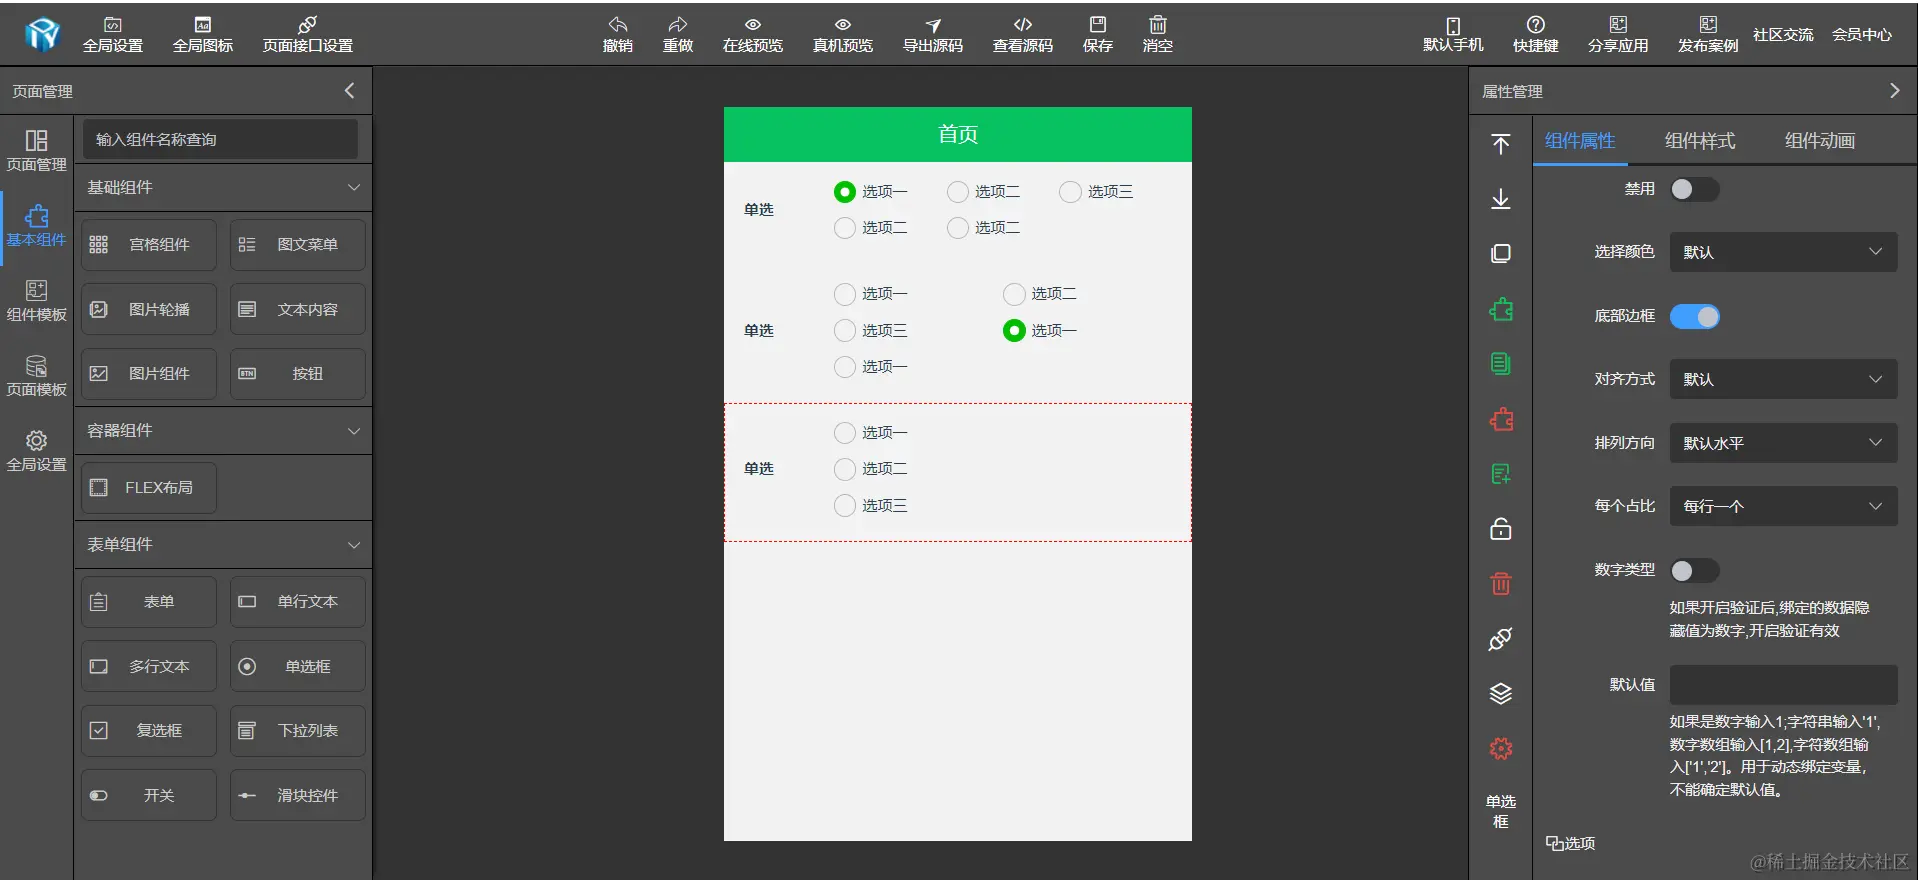Click the 默认值 input field
Image resolution: width=1918 pixels, height=880 pixels.
tap(1783, 685)
